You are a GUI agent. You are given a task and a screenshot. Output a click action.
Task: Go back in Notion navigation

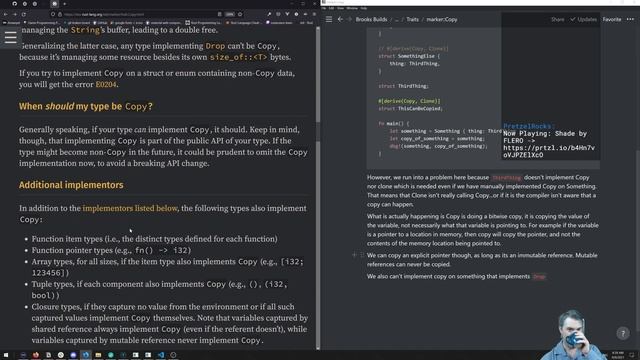tap(340, 19)
